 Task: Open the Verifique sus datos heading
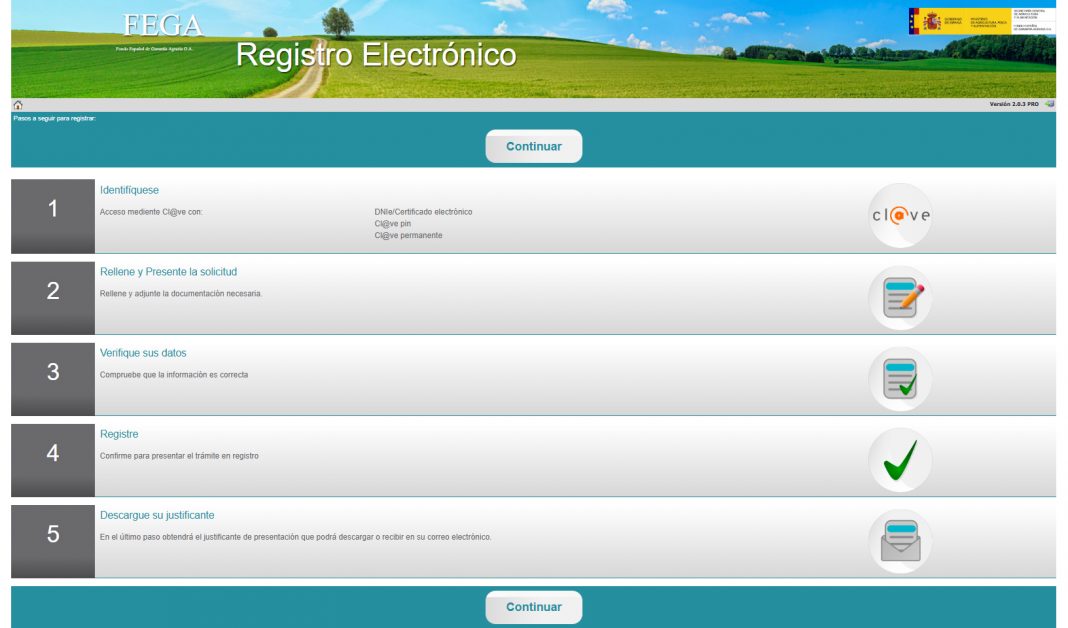click(x=143, y=353)
